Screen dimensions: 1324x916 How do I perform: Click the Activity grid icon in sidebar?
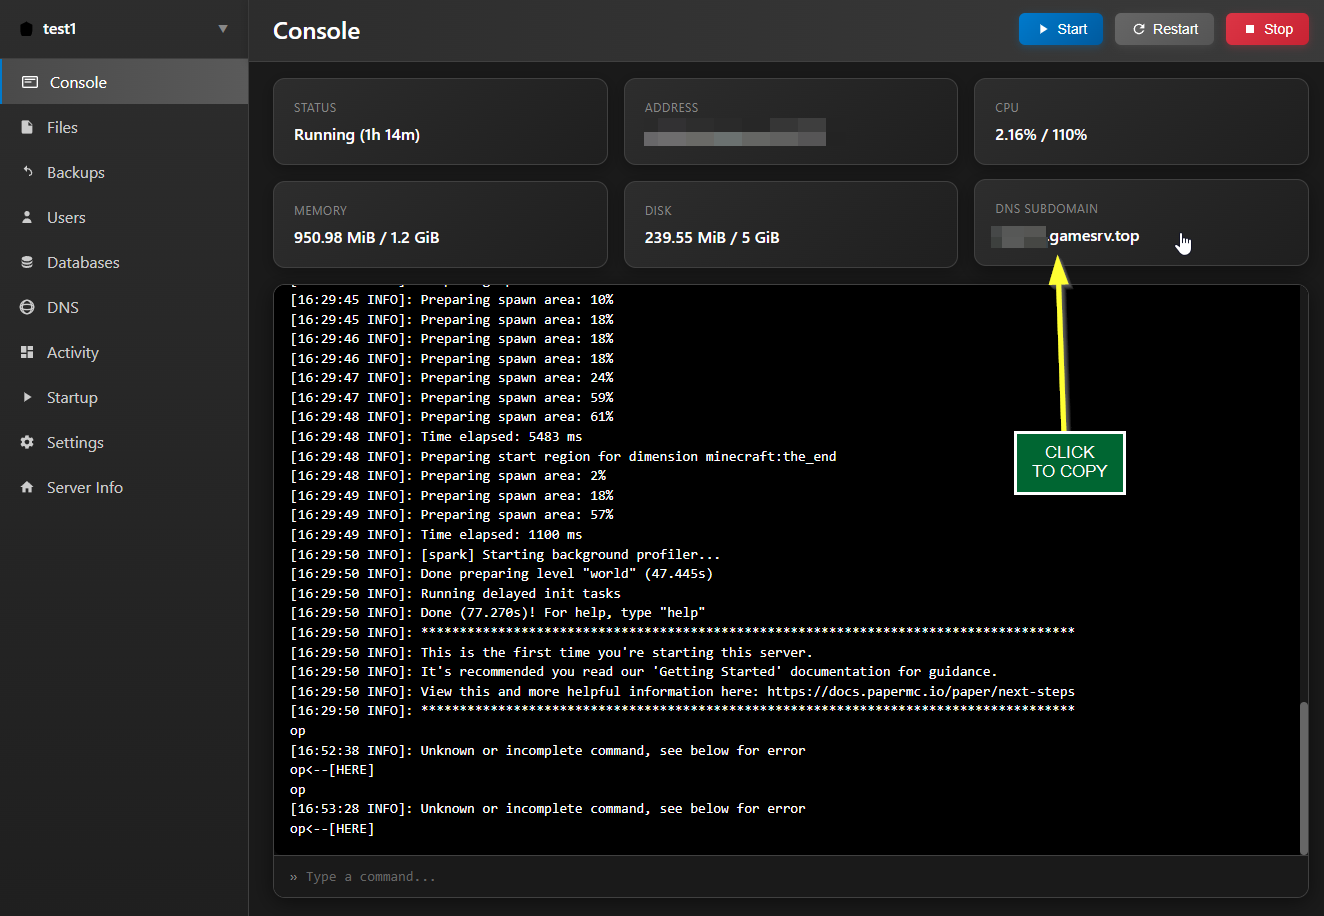point(27,352)
